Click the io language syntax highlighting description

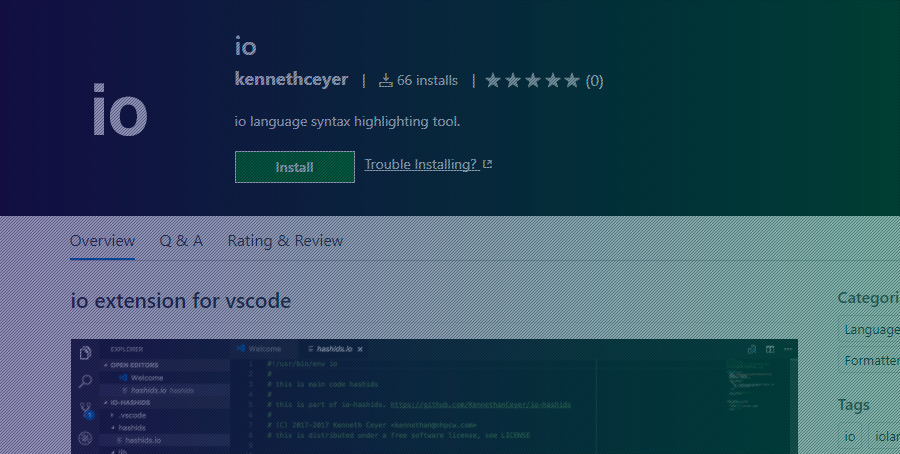click(347, 122)
